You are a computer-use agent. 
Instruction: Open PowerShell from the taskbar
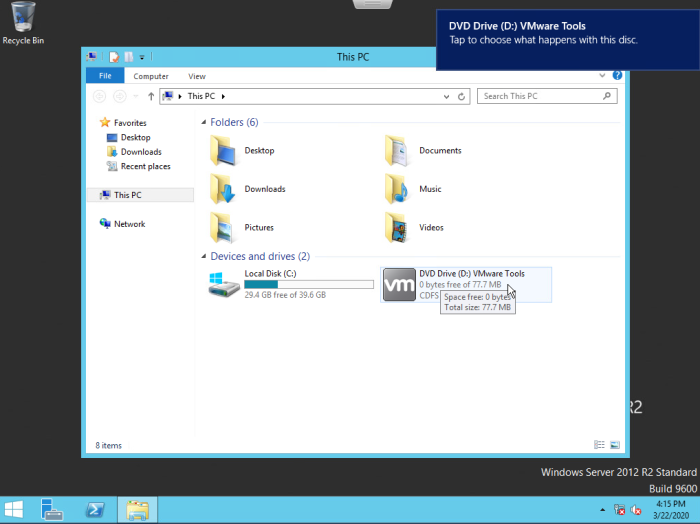[x=95, y=510]
